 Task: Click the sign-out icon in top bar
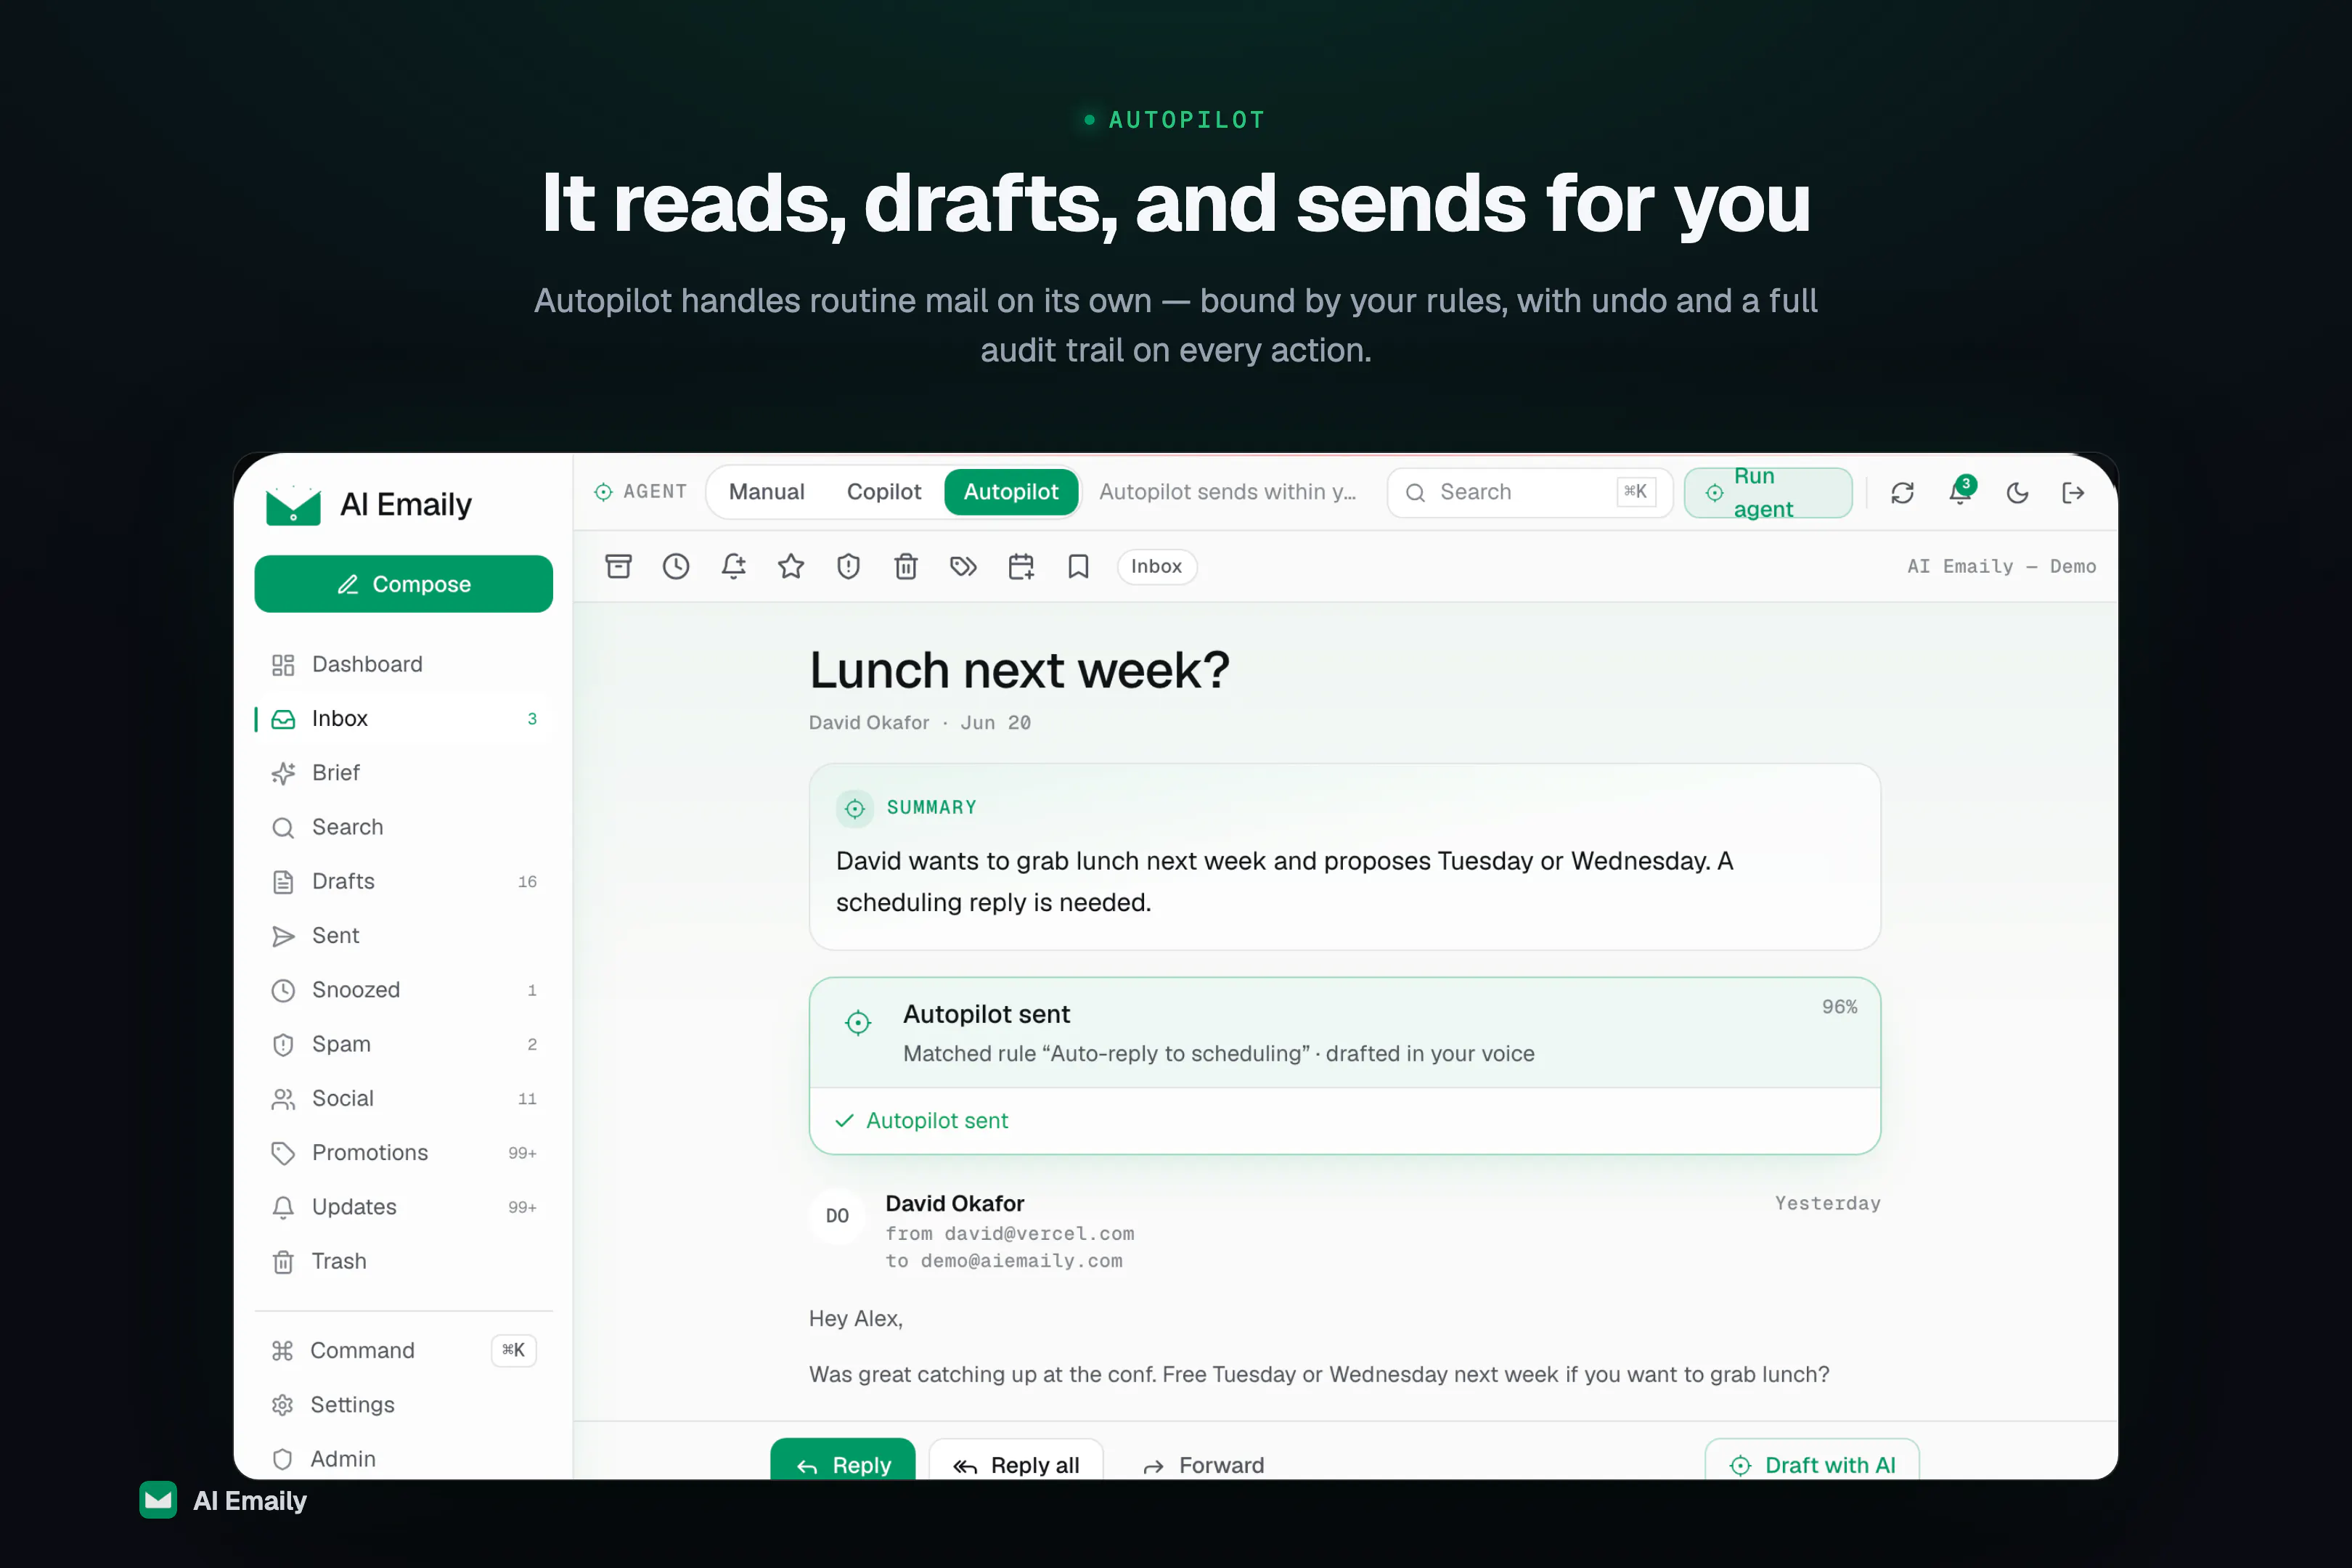pyautogui.click(x=2073, y=492)
